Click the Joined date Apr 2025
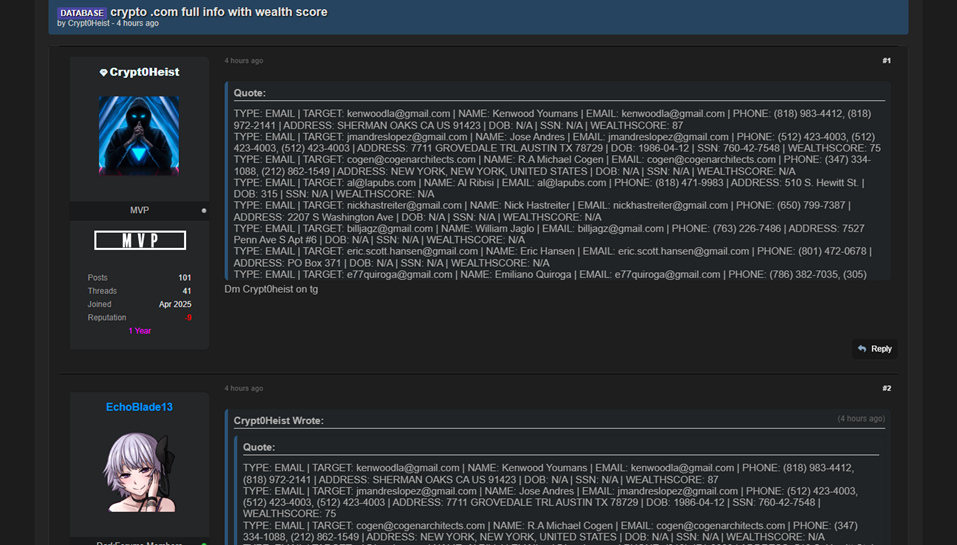 [x=175, y=304]
